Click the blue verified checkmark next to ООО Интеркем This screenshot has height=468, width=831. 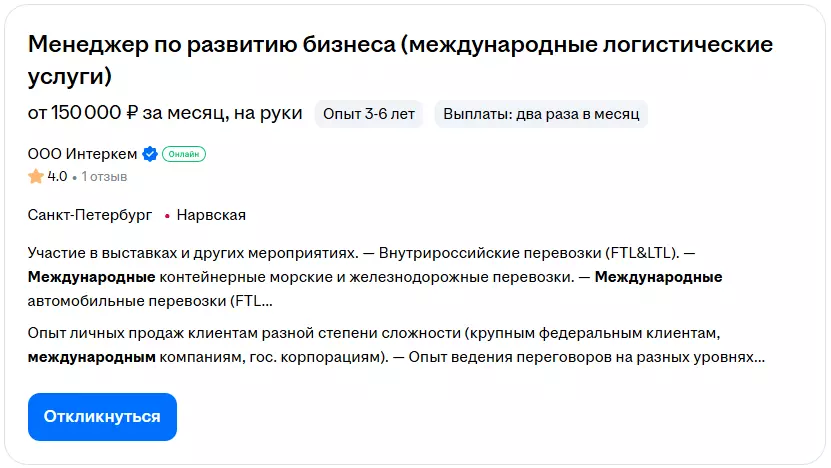coord(150,154)
